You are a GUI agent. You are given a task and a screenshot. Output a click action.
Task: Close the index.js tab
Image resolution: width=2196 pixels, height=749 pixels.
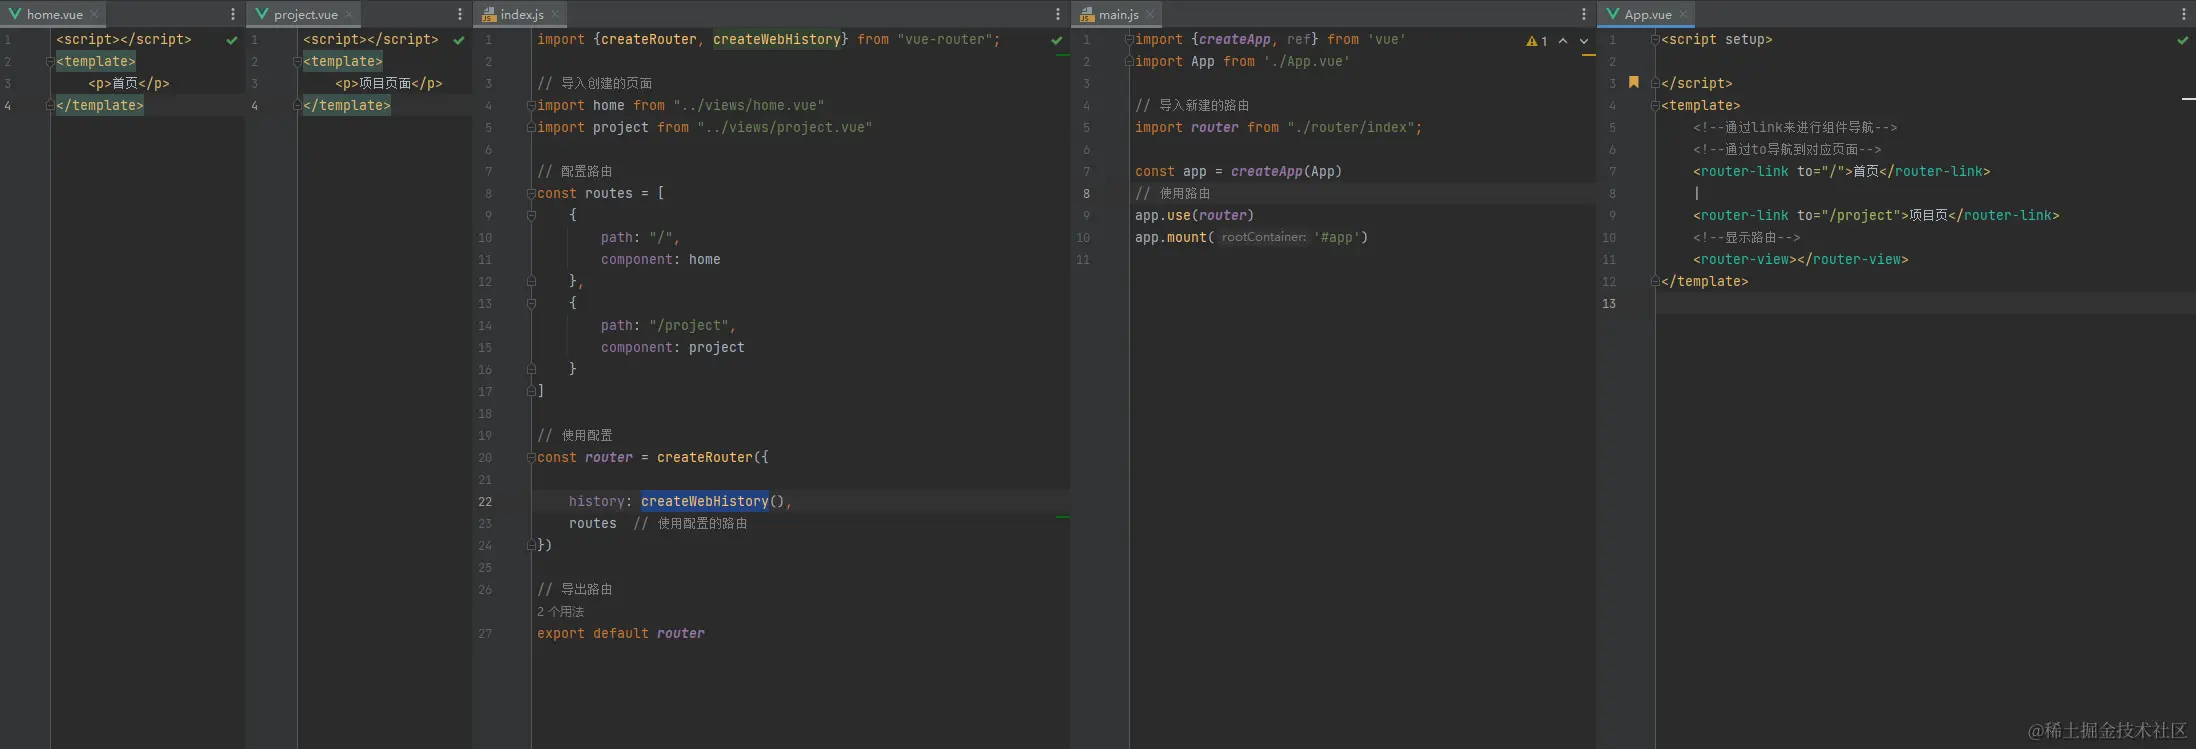coord(555,14)
